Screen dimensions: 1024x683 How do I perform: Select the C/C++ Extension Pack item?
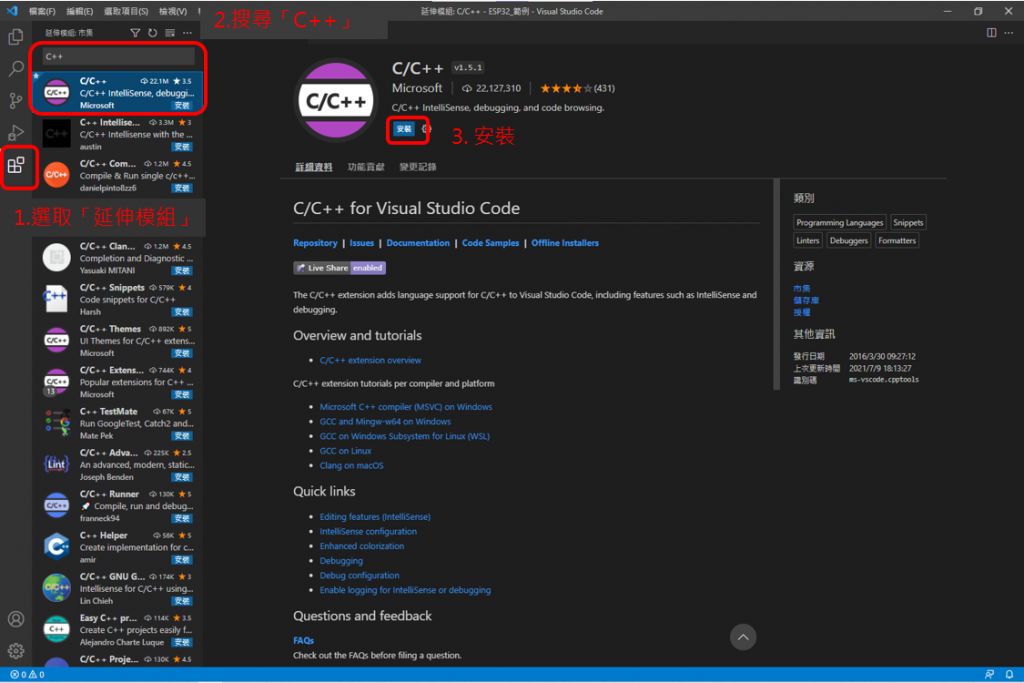pyautogui.click(x=118, y=381)
